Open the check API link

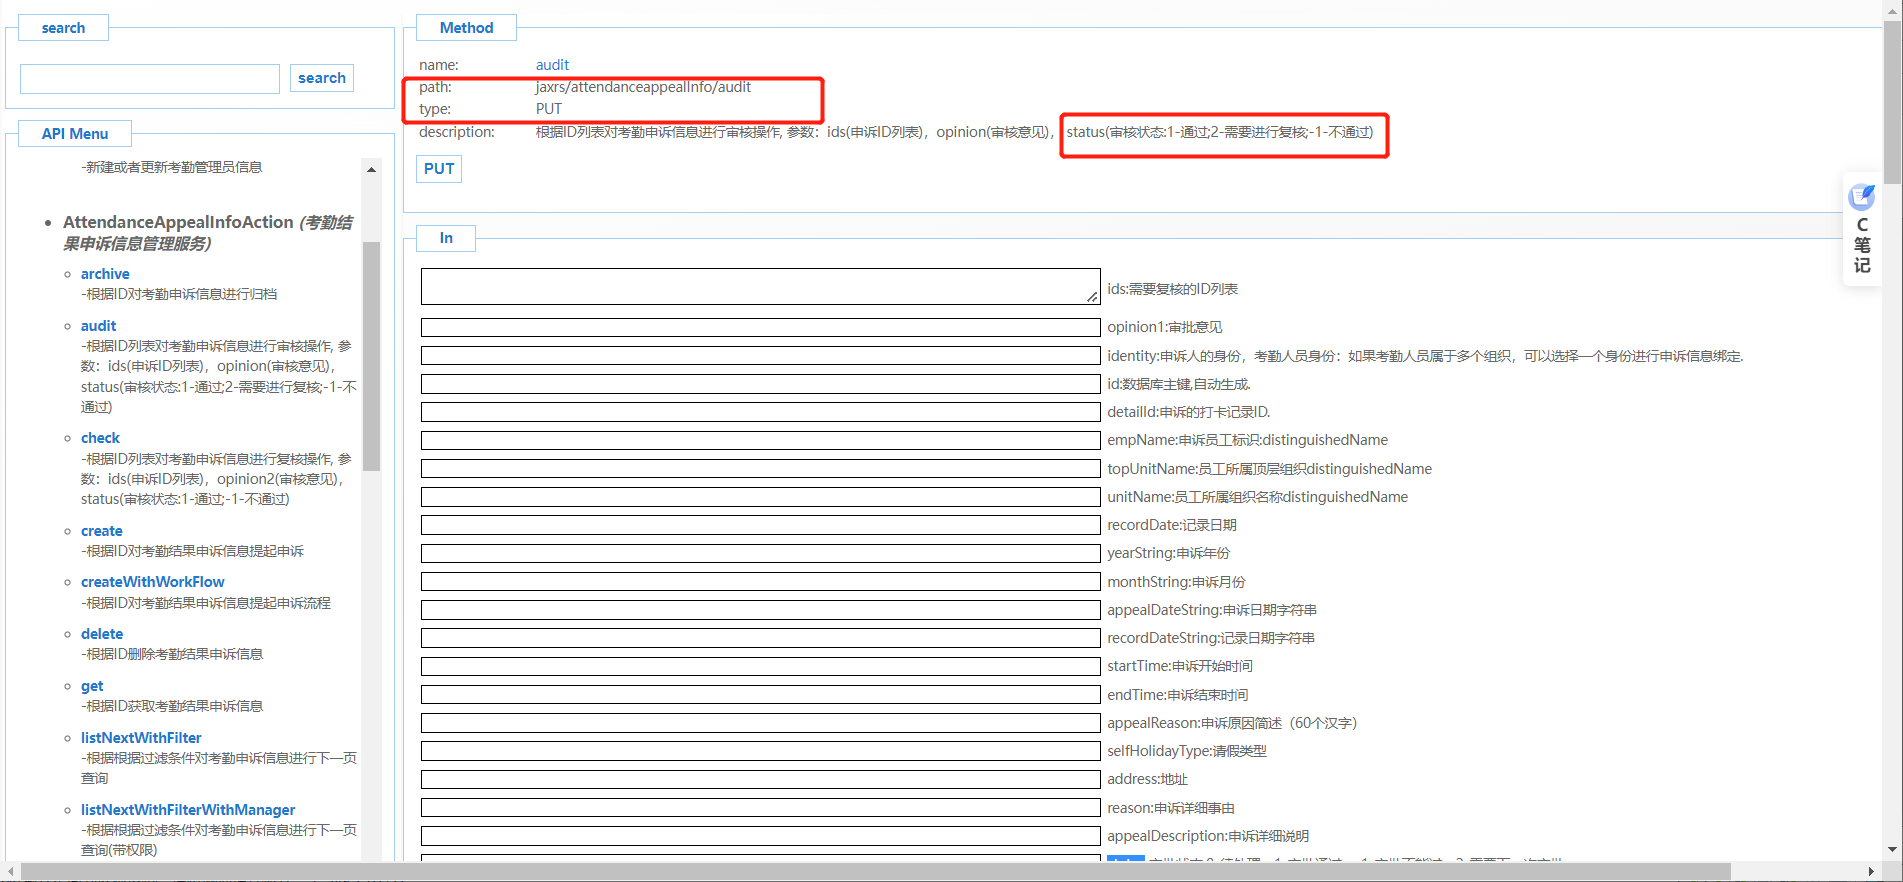[x=100, y=438]
